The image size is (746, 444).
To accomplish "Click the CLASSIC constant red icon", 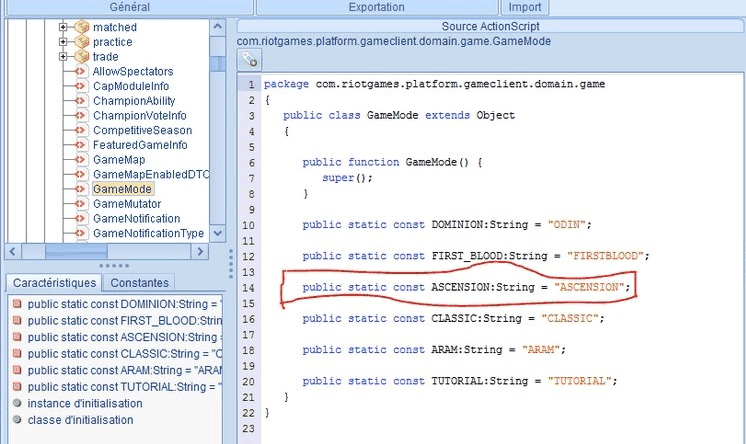I will (x=17, y=354).
